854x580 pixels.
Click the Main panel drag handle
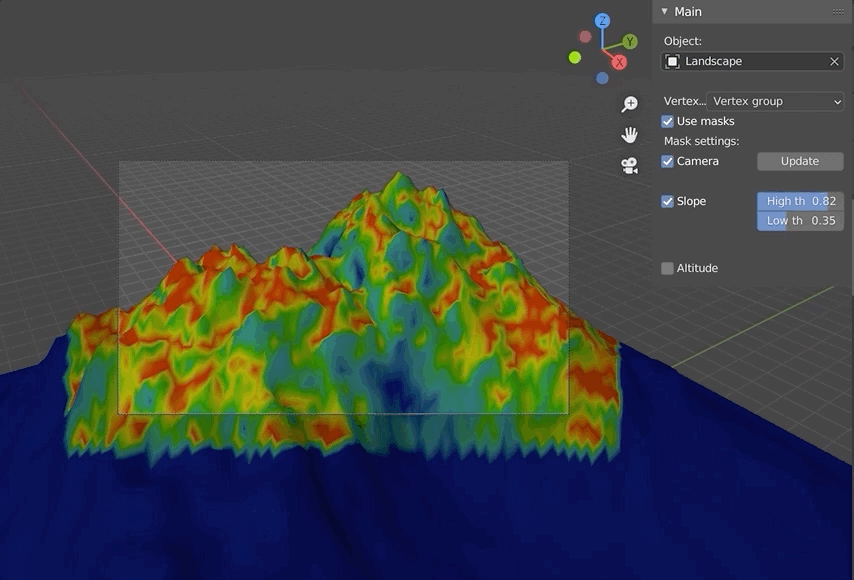click(838, 12)
